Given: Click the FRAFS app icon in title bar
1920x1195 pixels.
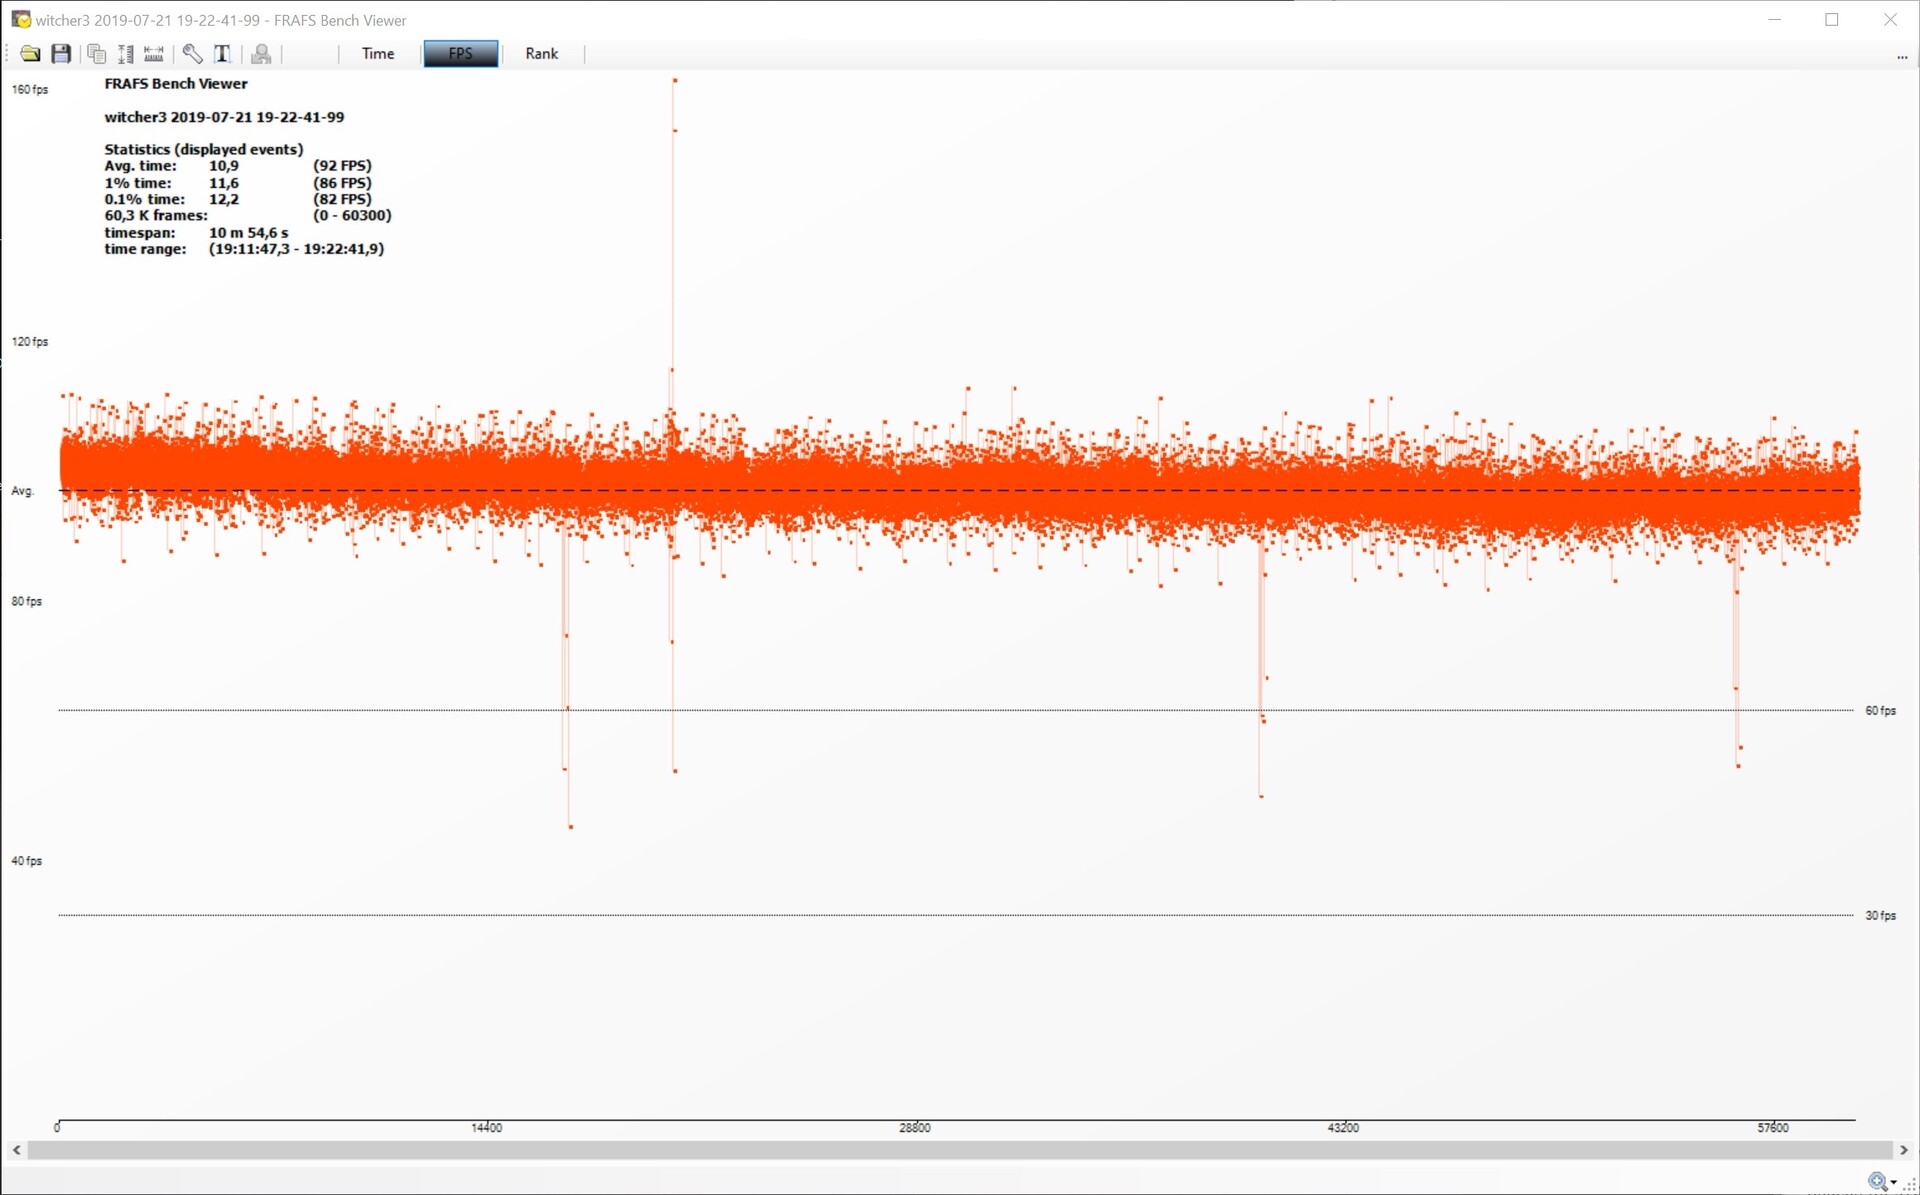Looking at the screenshot, I should click(20, 20).
